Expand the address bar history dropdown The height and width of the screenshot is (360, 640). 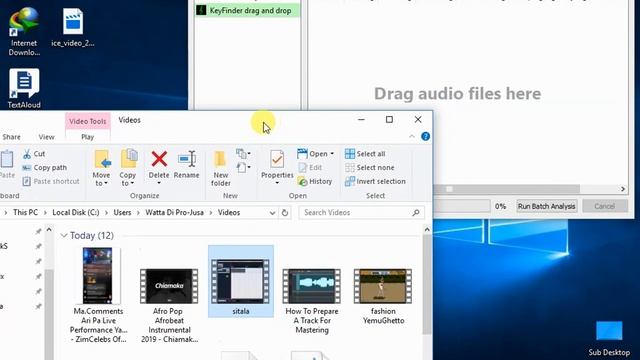click(x=272, y=213)
